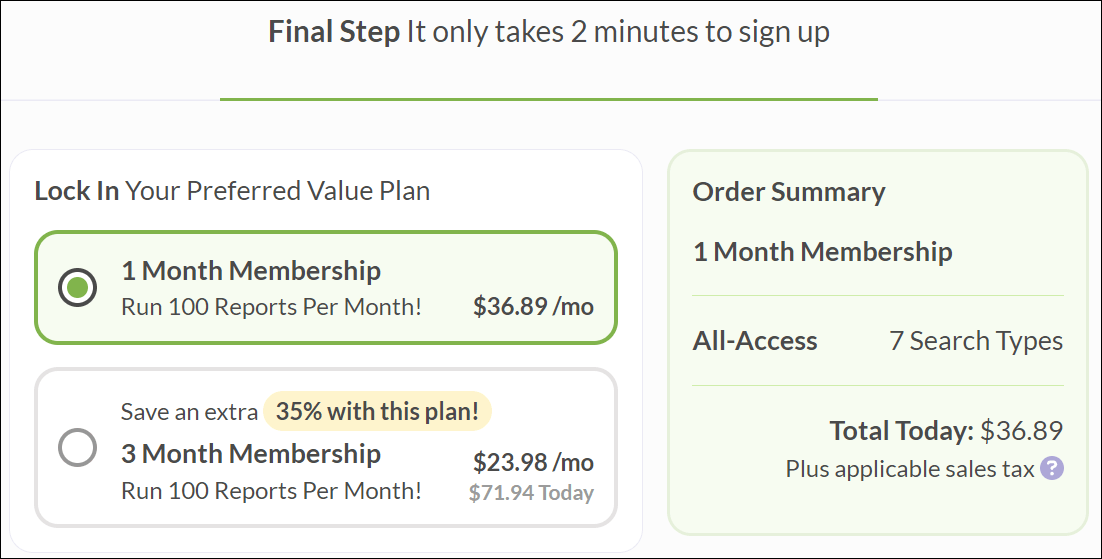Click "Run 100 Reports" under 3 Month plan

tap(271, 490)
